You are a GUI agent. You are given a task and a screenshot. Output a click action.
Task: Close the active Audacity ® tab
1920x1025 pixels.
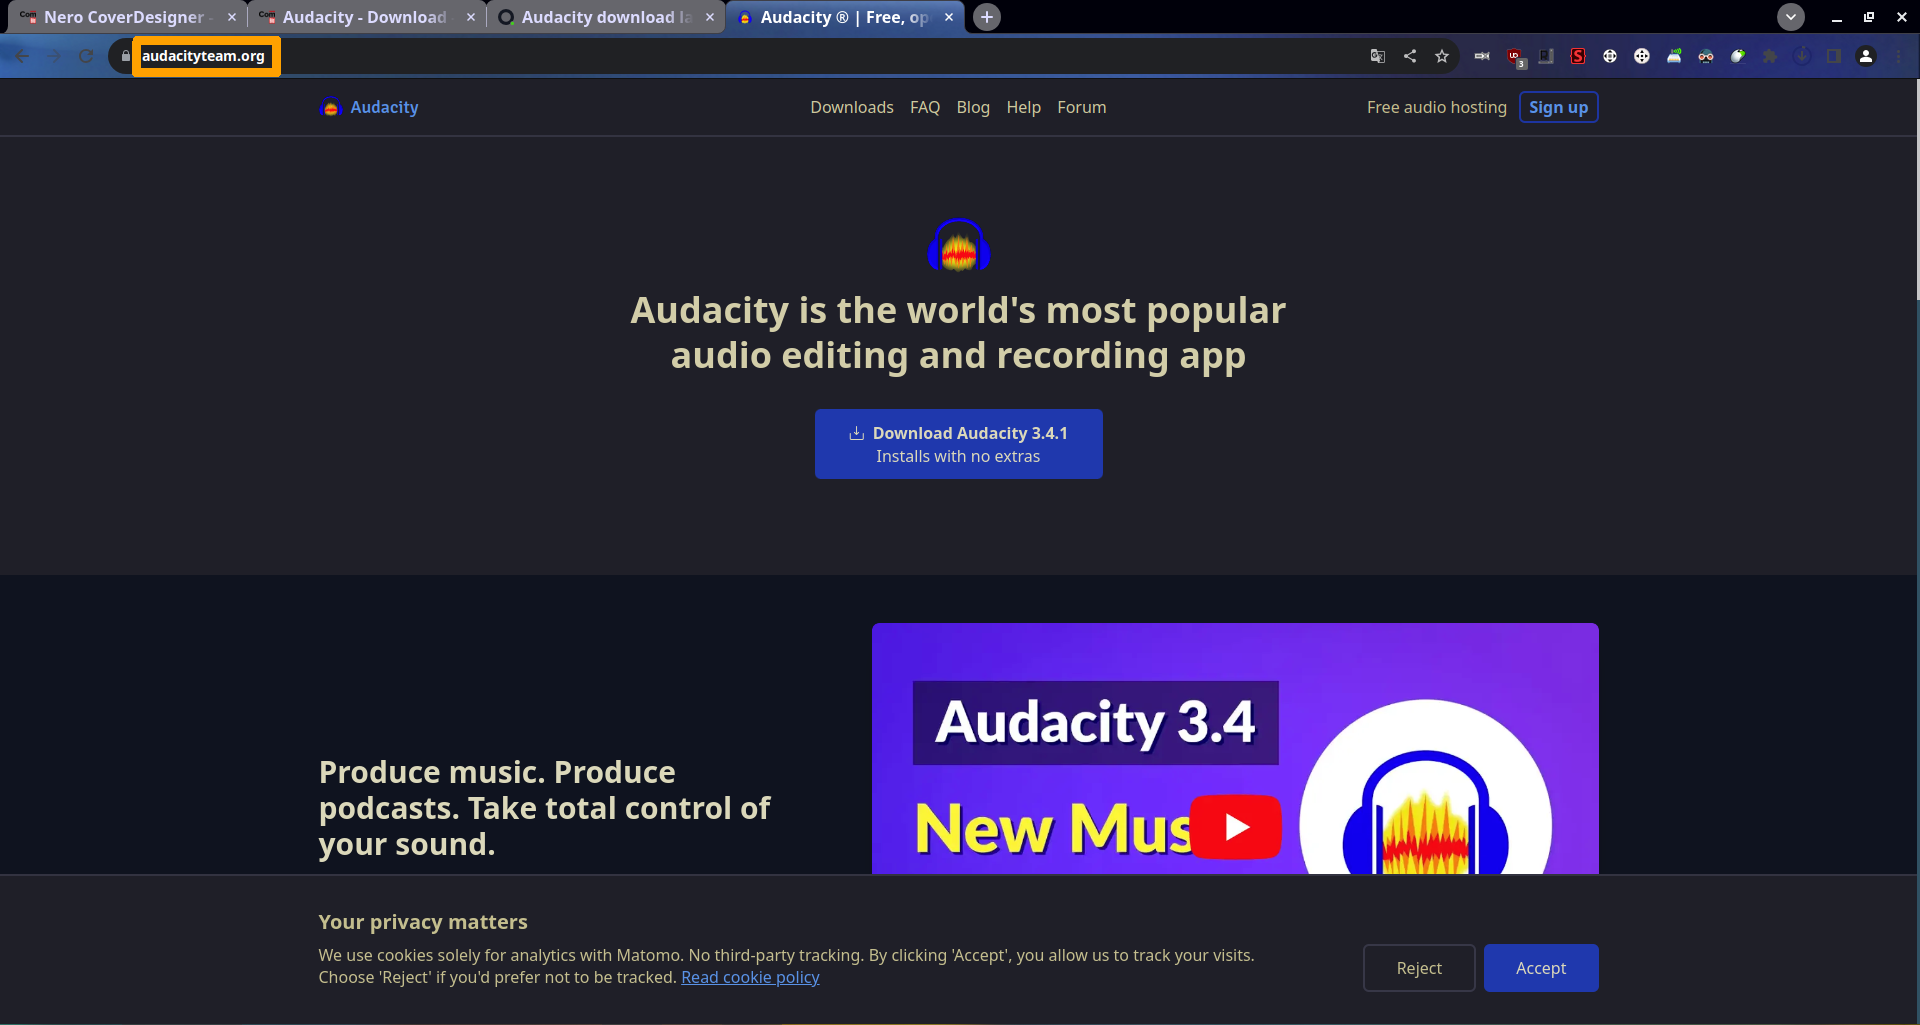click(949, 17)
